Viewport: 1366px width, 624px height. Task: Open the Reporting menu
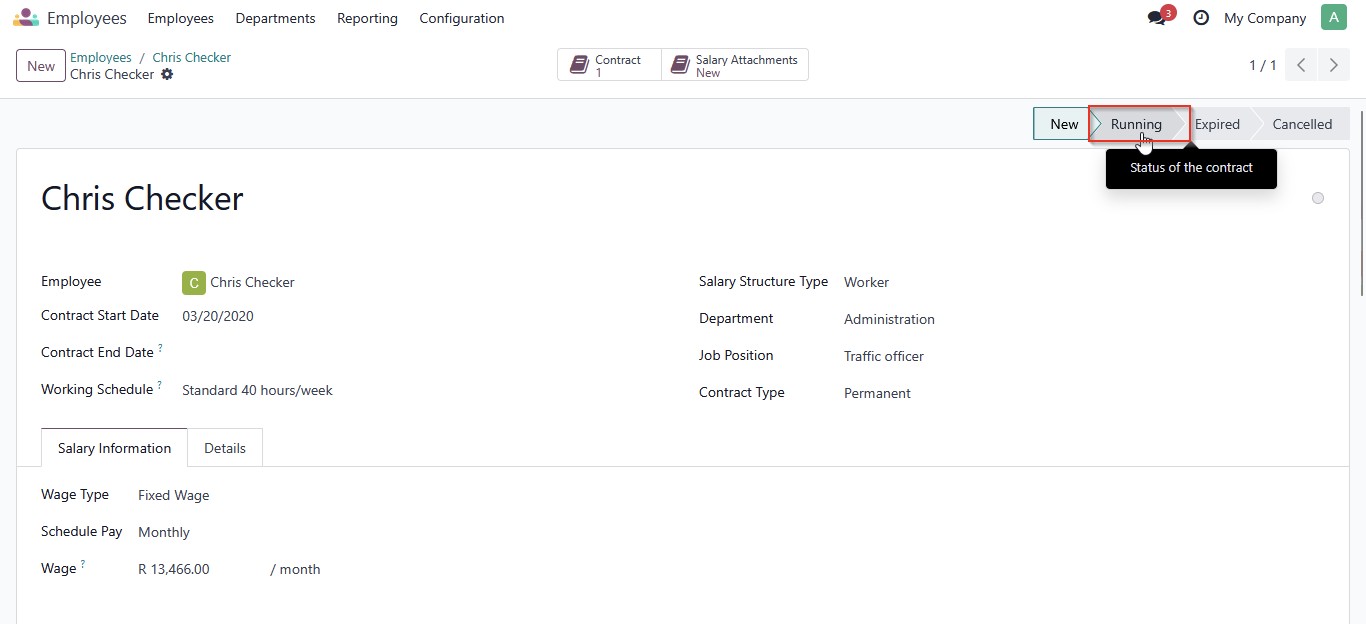pyautogui.click(x=367, y=18)
